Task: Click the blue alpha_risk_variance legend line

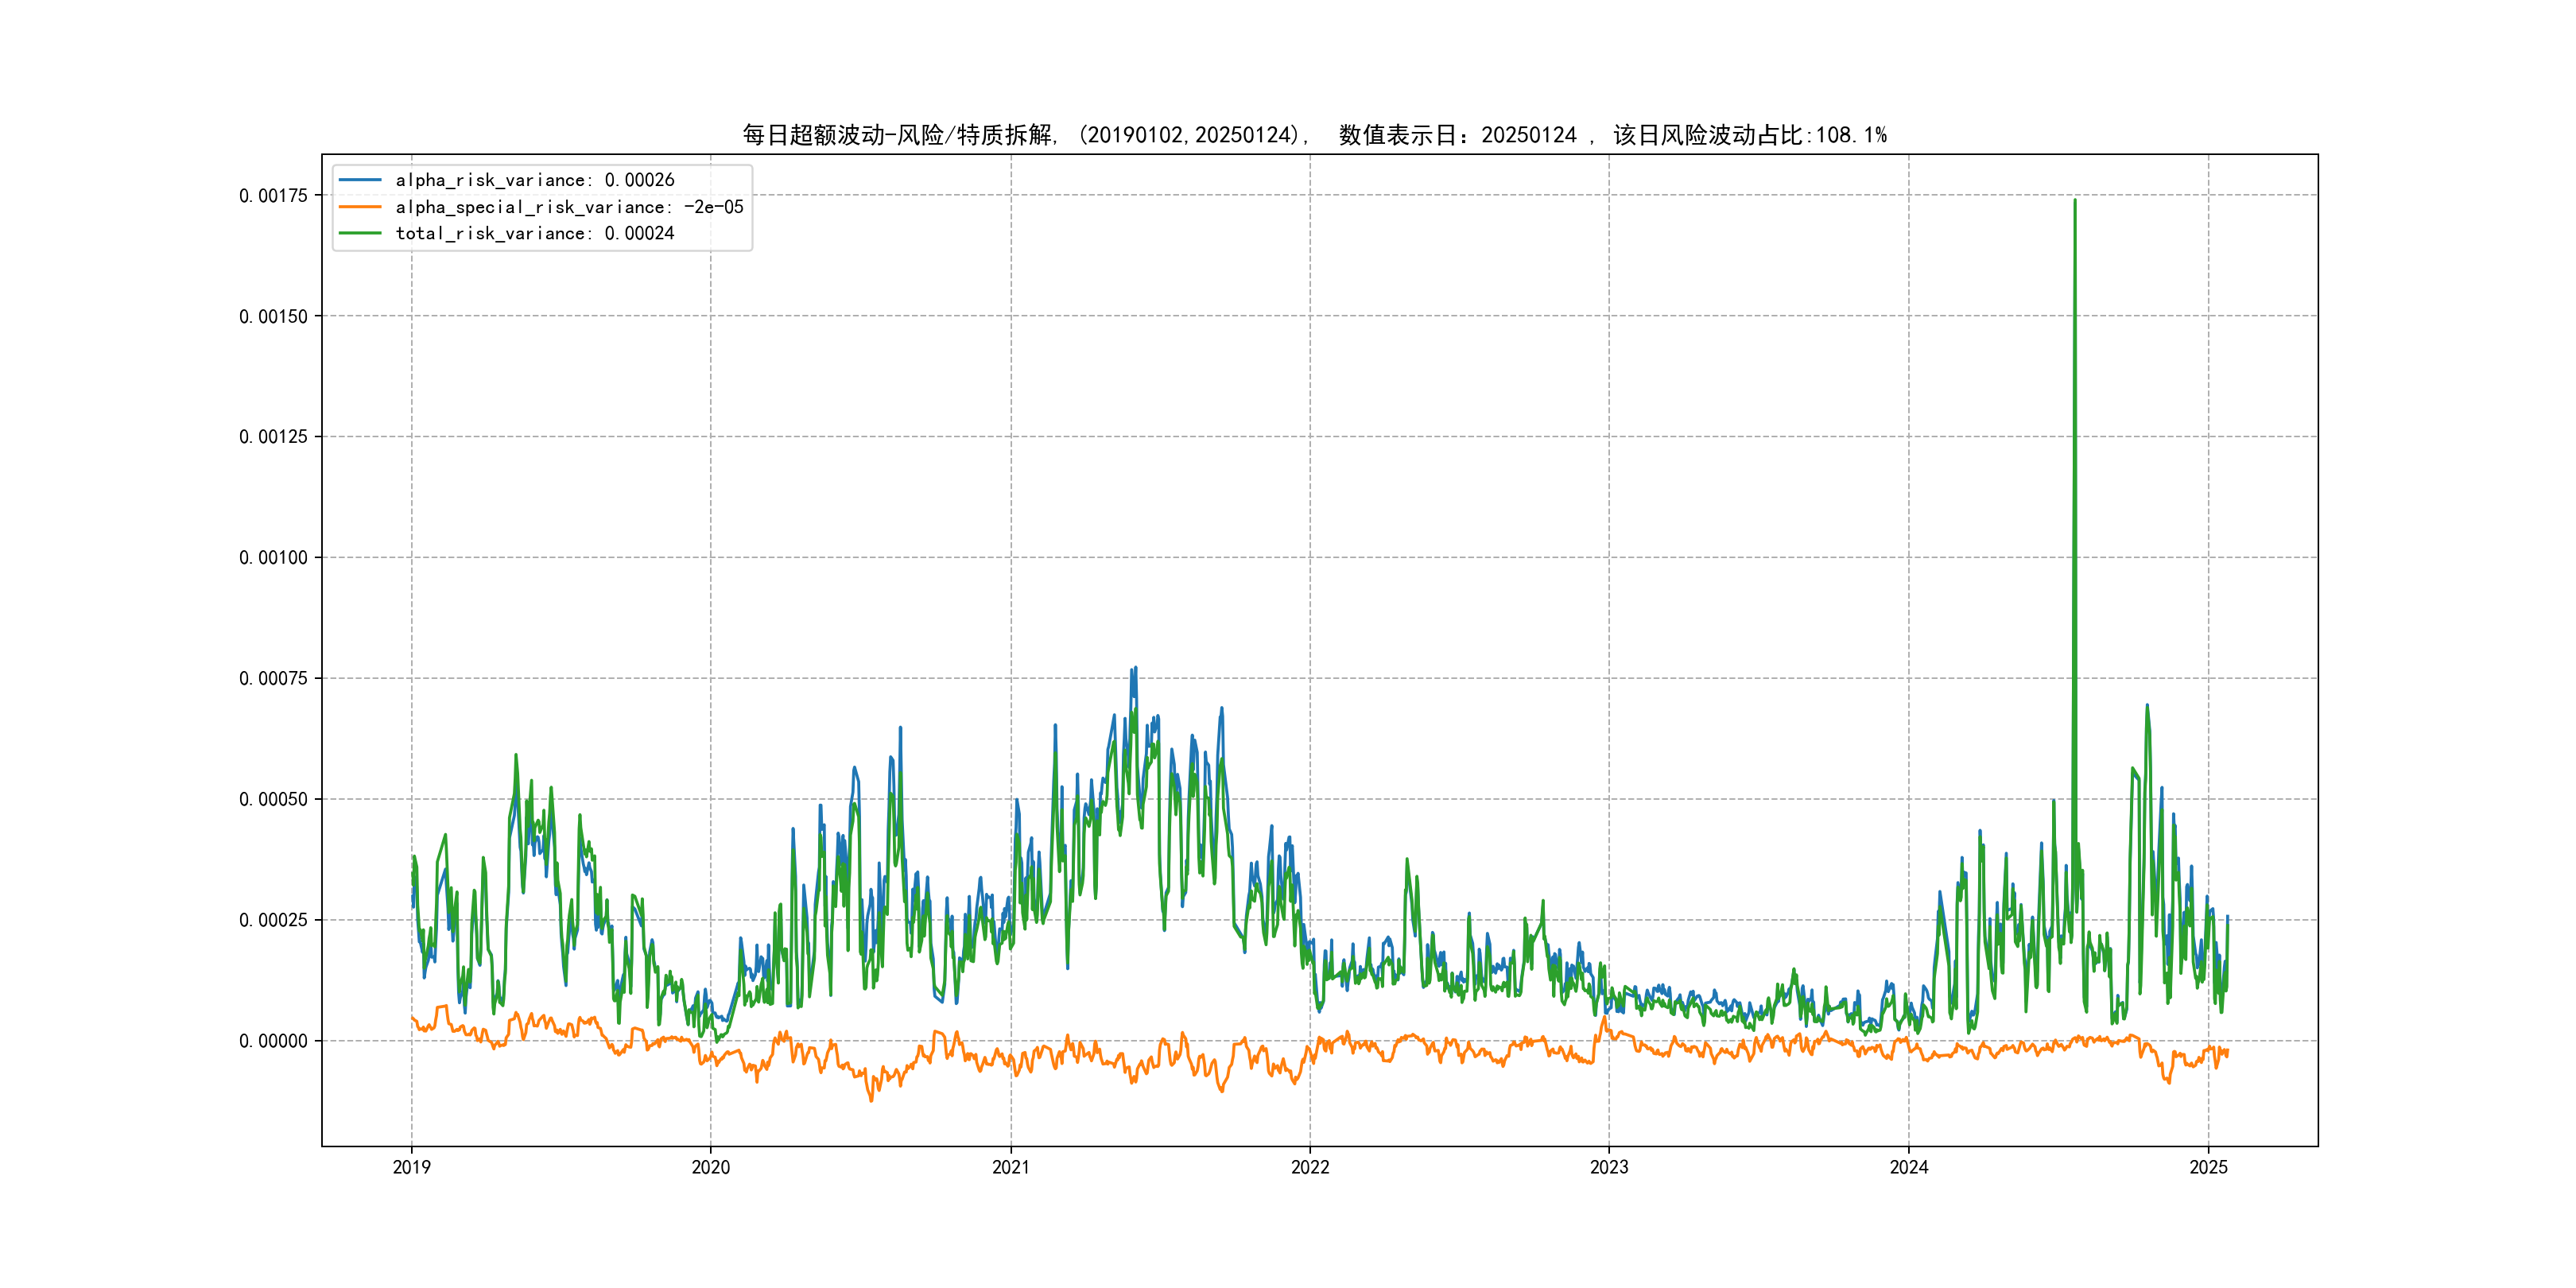Action: tap(360, 180)
